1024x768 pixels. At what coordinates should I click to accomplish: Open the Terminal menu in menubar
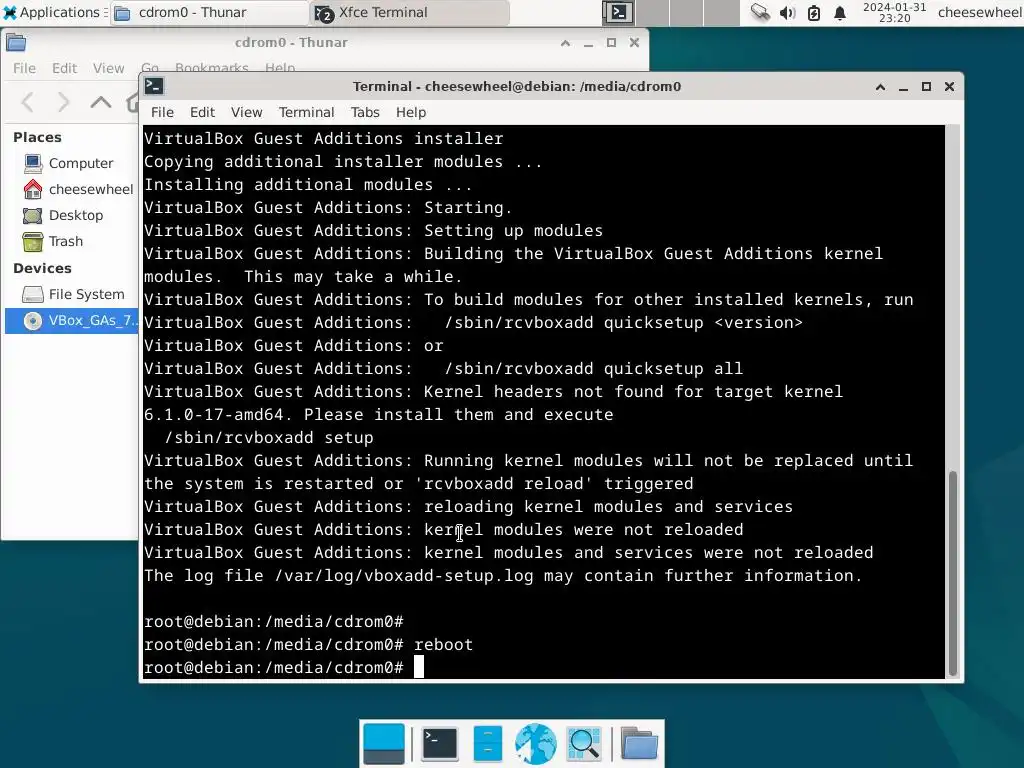306,112
